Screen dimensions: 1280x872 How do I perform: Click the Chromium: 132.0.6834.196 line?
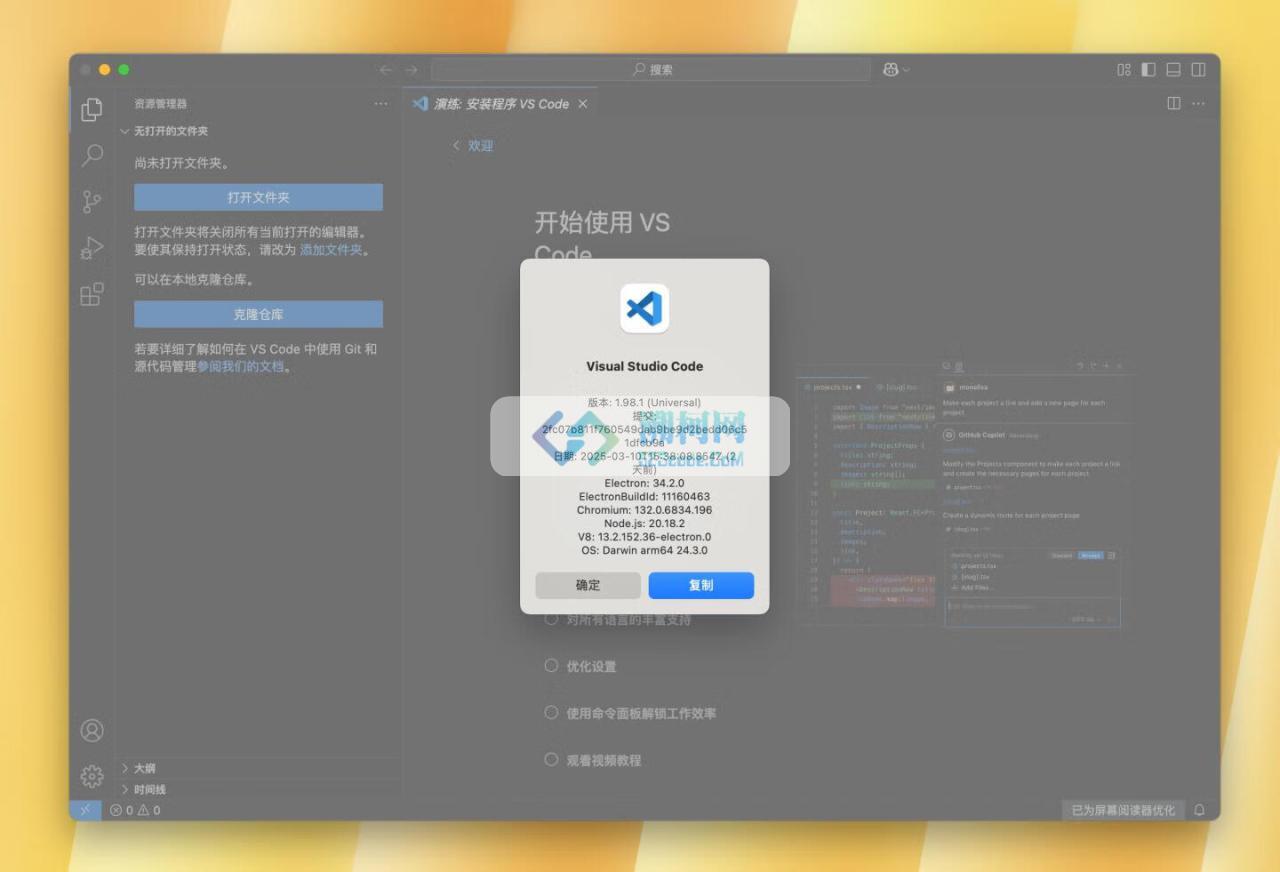pos(645,510)
